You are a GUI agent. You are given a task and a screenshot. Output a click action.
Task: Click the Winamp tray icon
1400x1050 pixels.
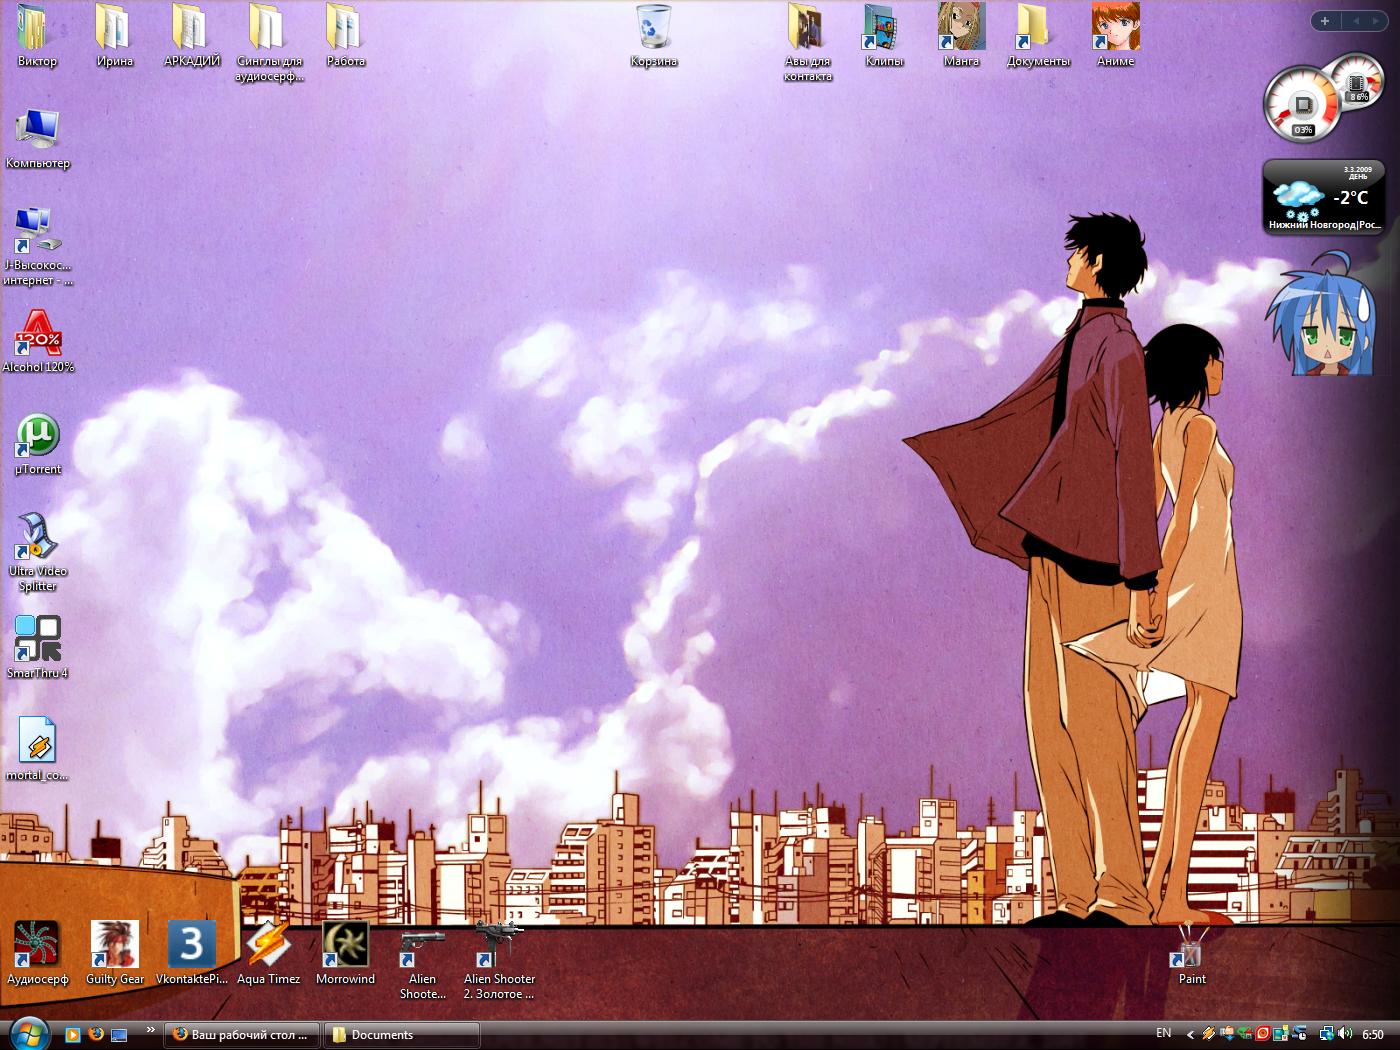1208,1034
